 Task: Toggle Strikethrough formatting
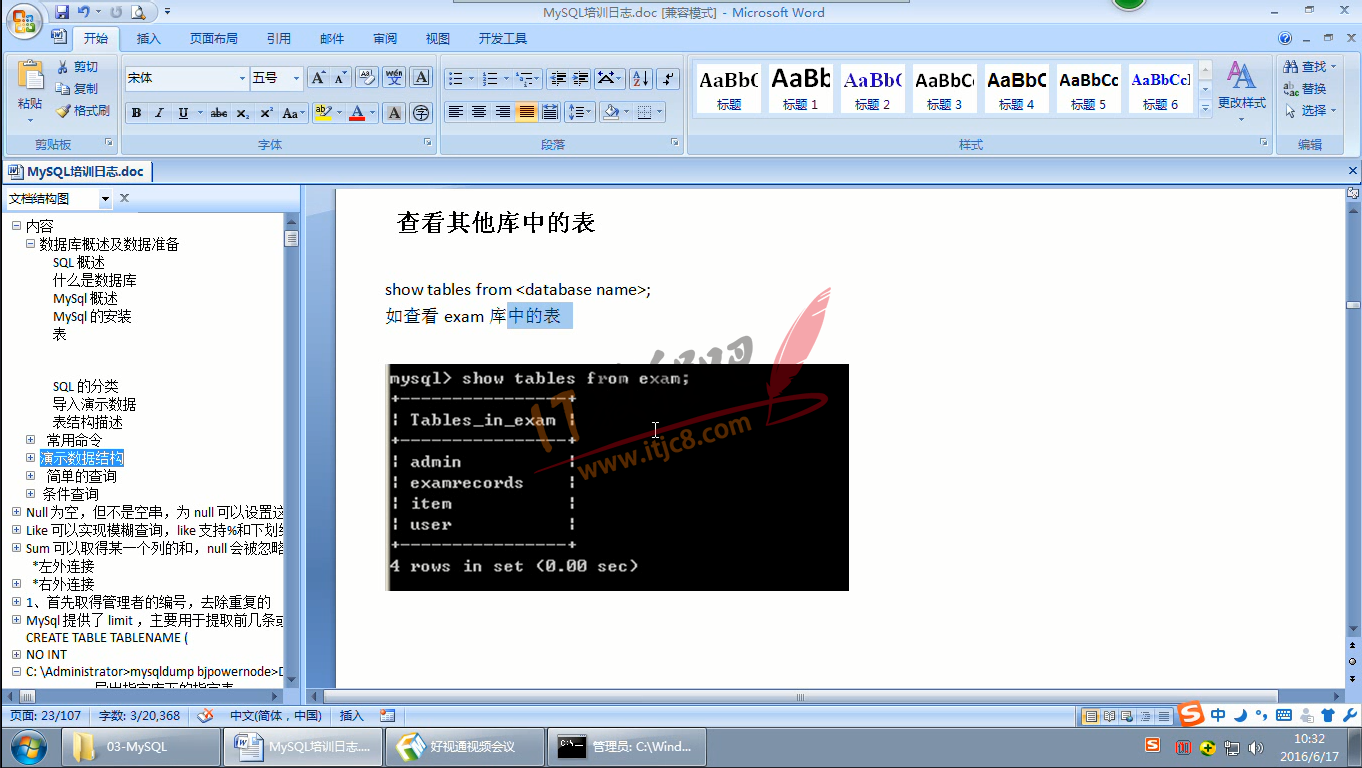point(219,113)
